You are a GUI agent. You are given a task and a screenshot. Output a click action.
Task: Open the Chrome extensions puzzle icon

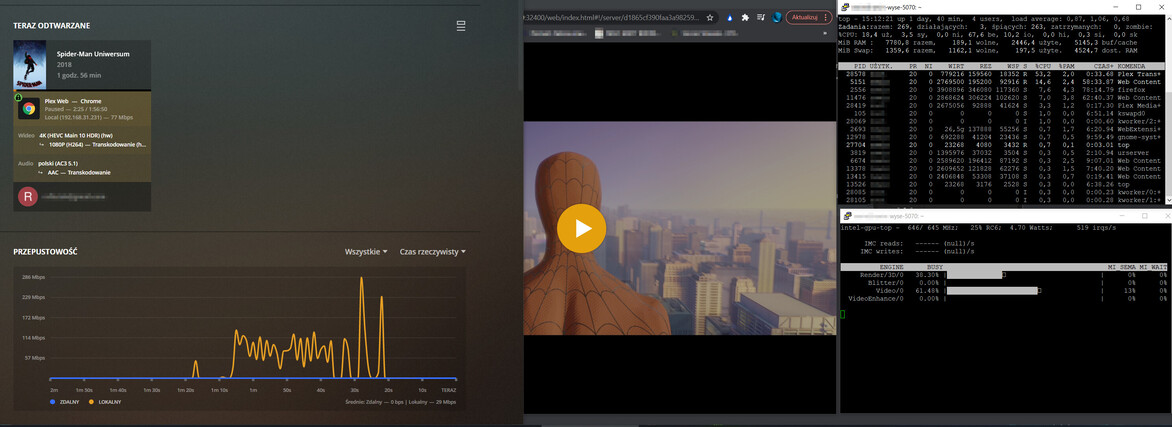pos(745,18)
